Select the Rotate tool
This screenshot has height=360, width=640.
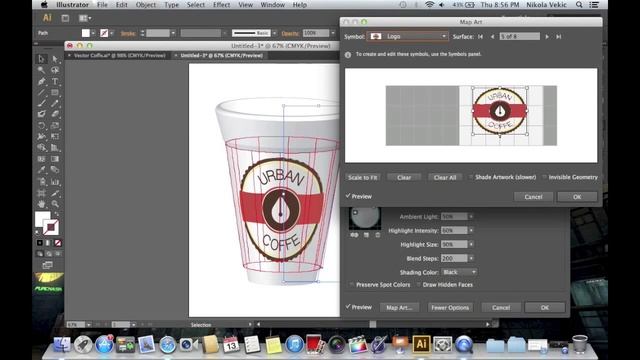point(41,126)
